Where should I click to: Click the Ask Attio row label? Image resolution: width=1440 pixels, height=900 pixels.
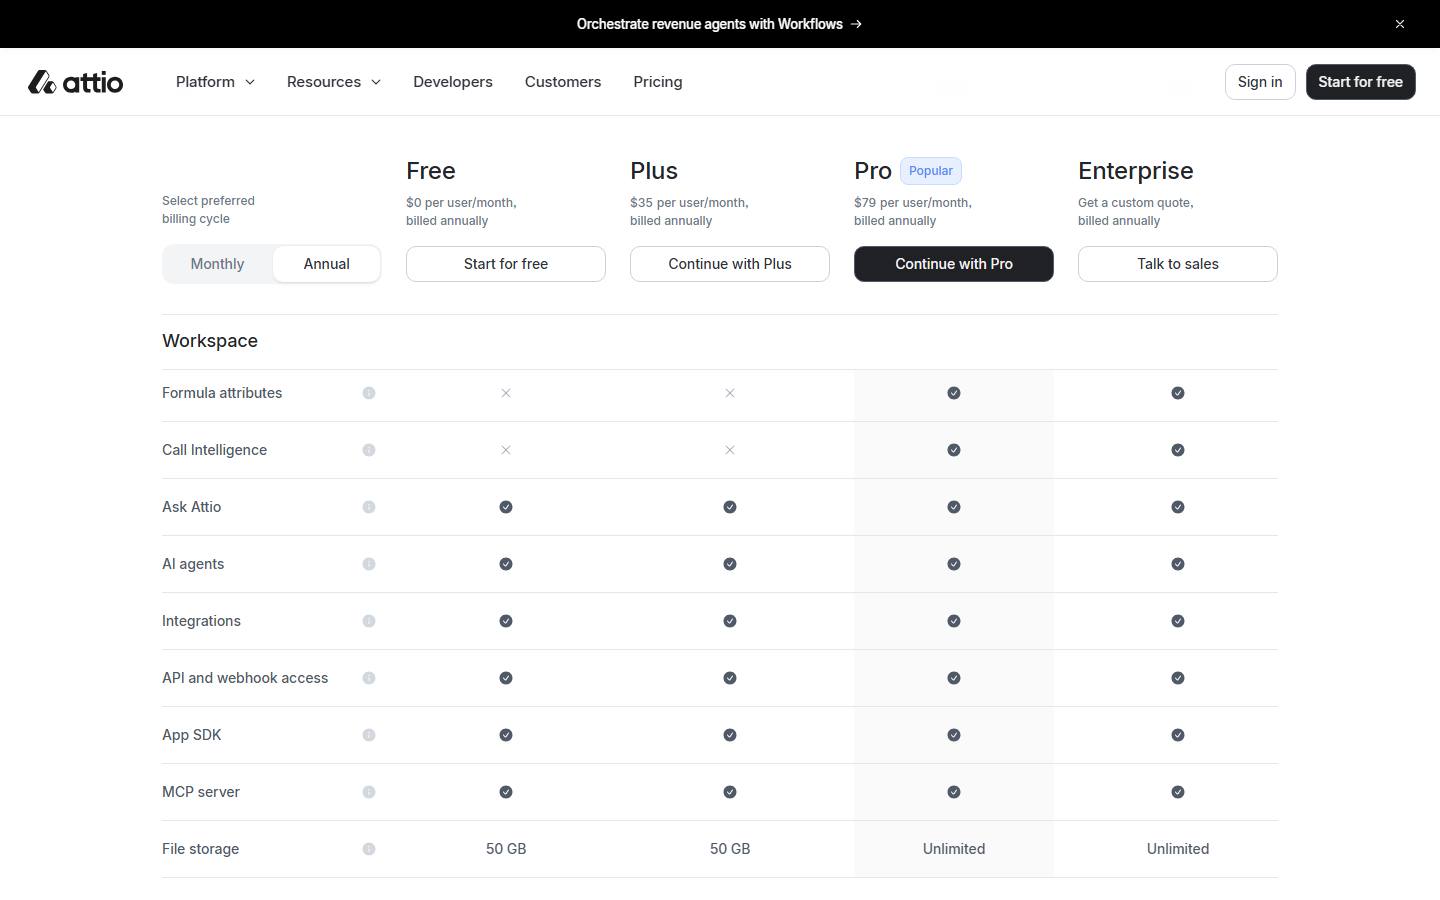[x=192, y=507]
